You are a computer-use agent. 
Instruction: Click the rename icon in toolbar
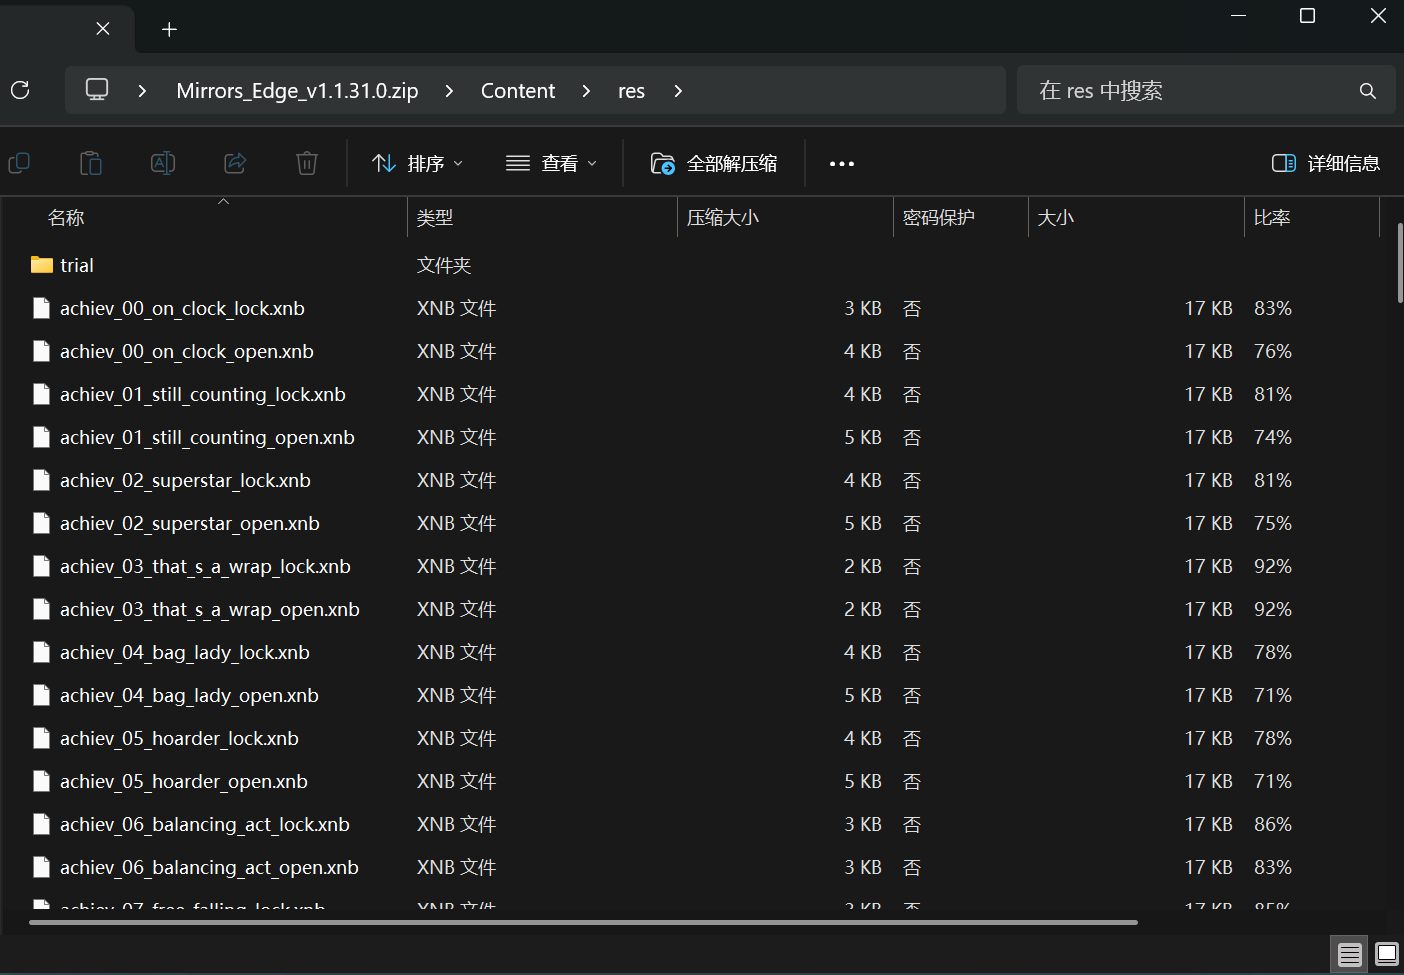(163, 163)
